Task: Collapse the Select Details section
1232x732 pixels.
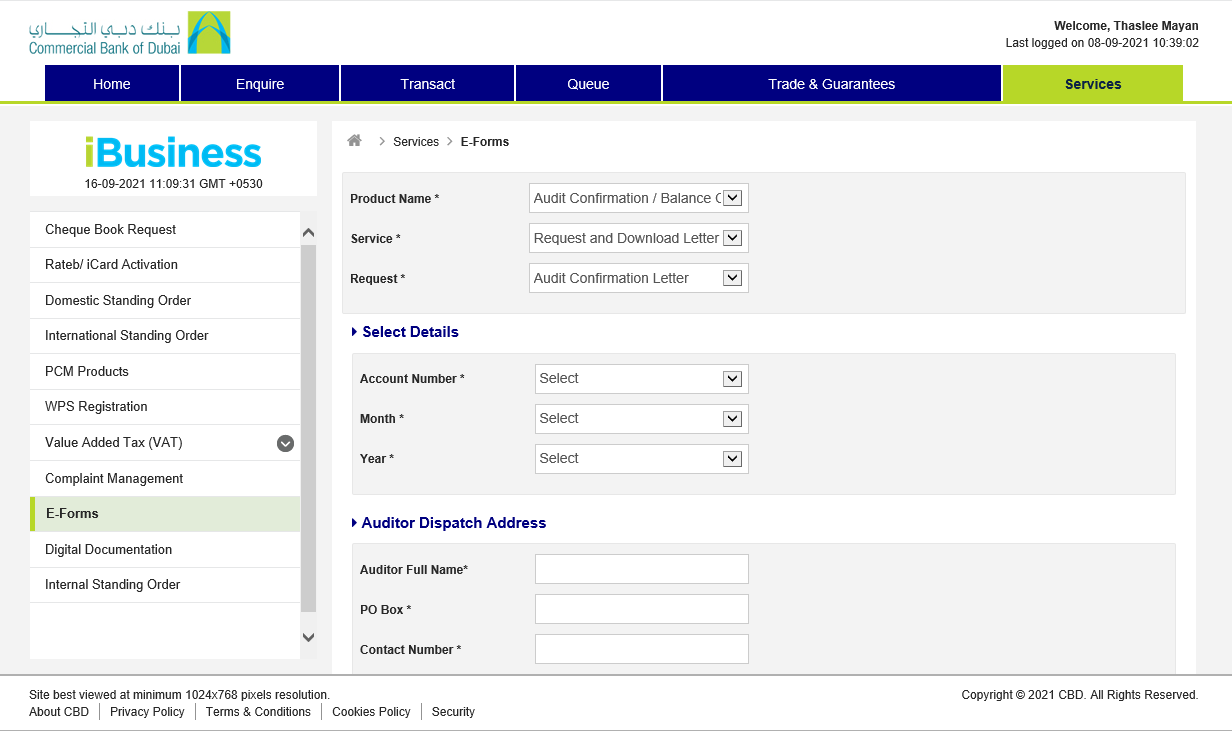Action: pyautogui.click(x=405, y=332)
